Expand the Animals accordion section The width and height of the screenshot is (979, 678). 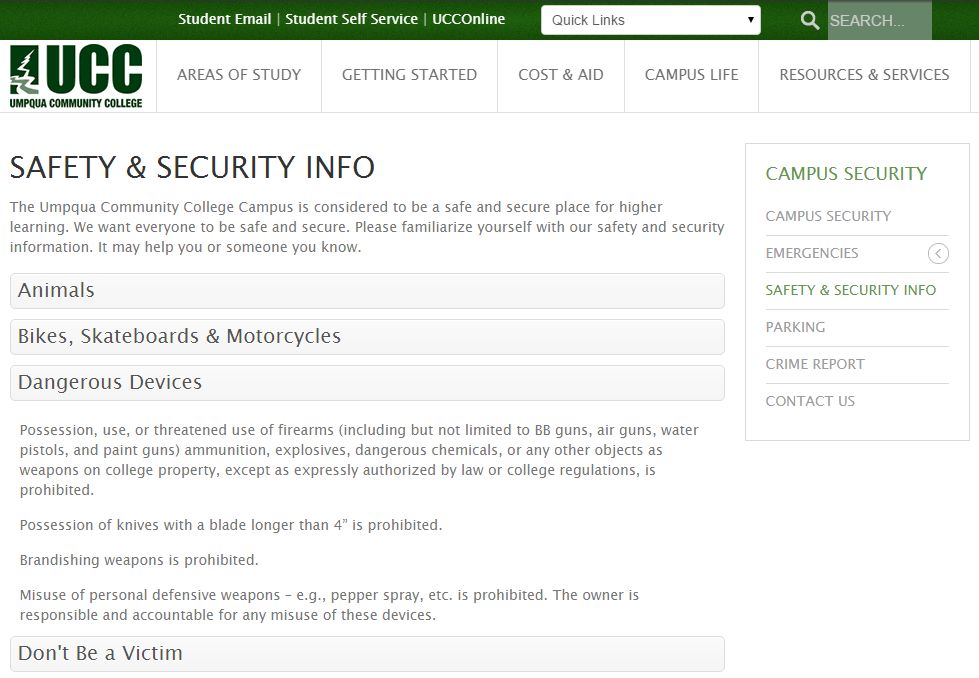pos(366,291)
